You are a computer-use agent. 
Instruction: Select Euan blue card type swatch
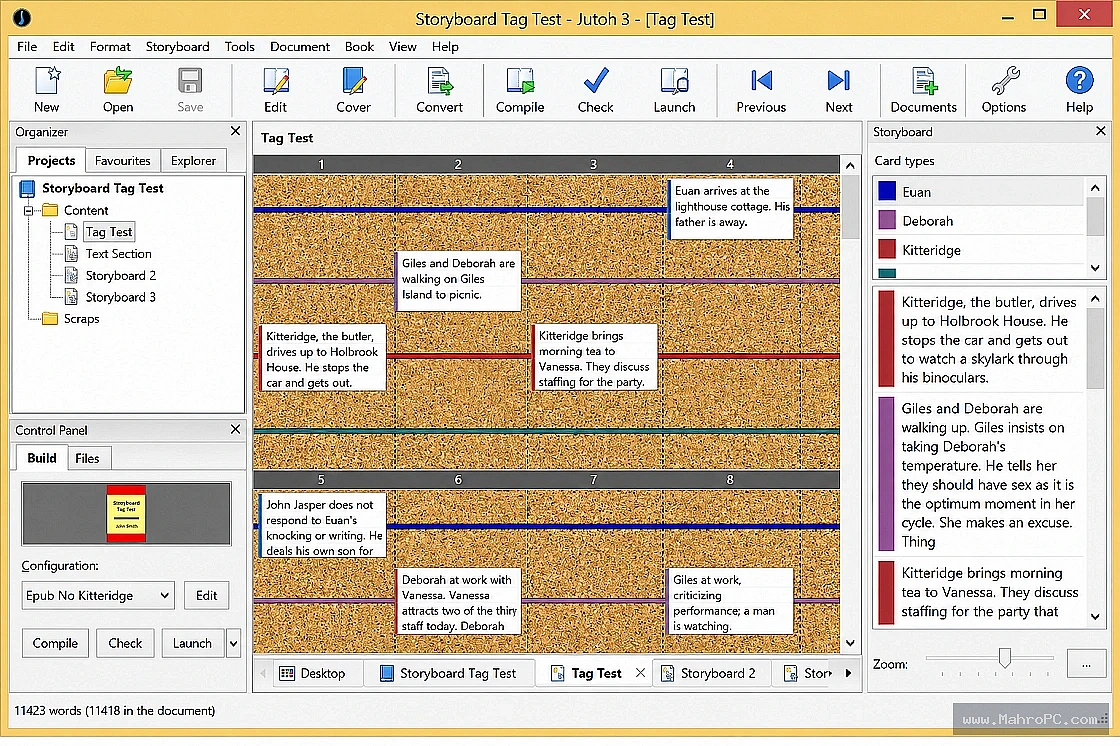tap(887, 191)
